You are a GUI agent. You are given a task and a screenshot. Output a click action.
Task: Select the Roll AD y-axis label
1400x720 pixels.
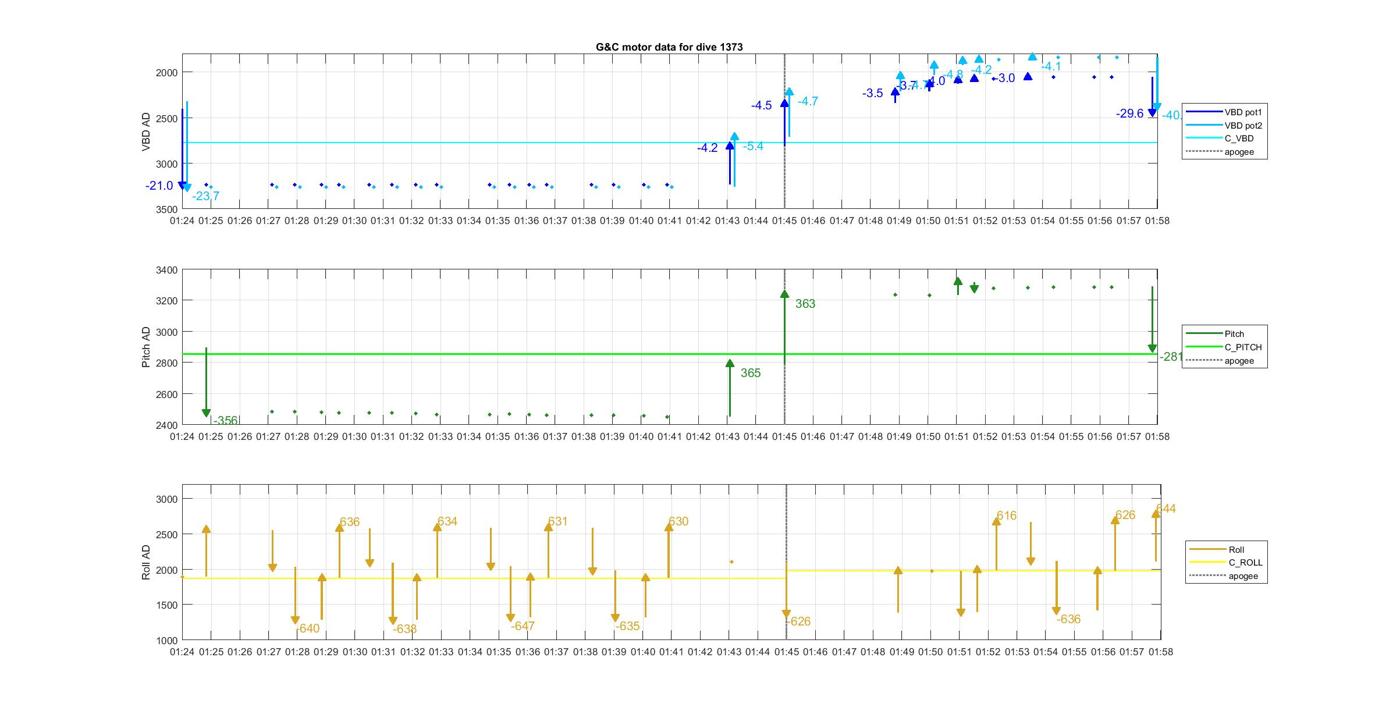[146, 562]
